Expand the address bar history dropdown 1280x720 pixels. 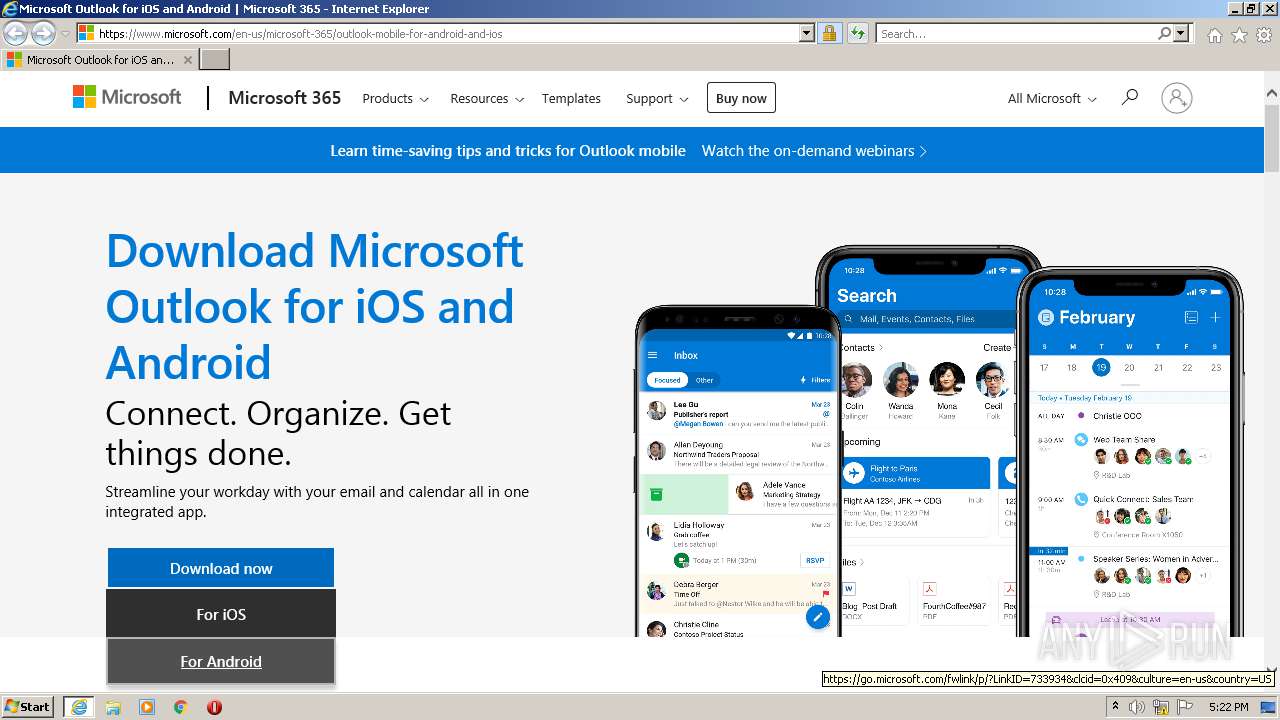[x=807, y=33]
